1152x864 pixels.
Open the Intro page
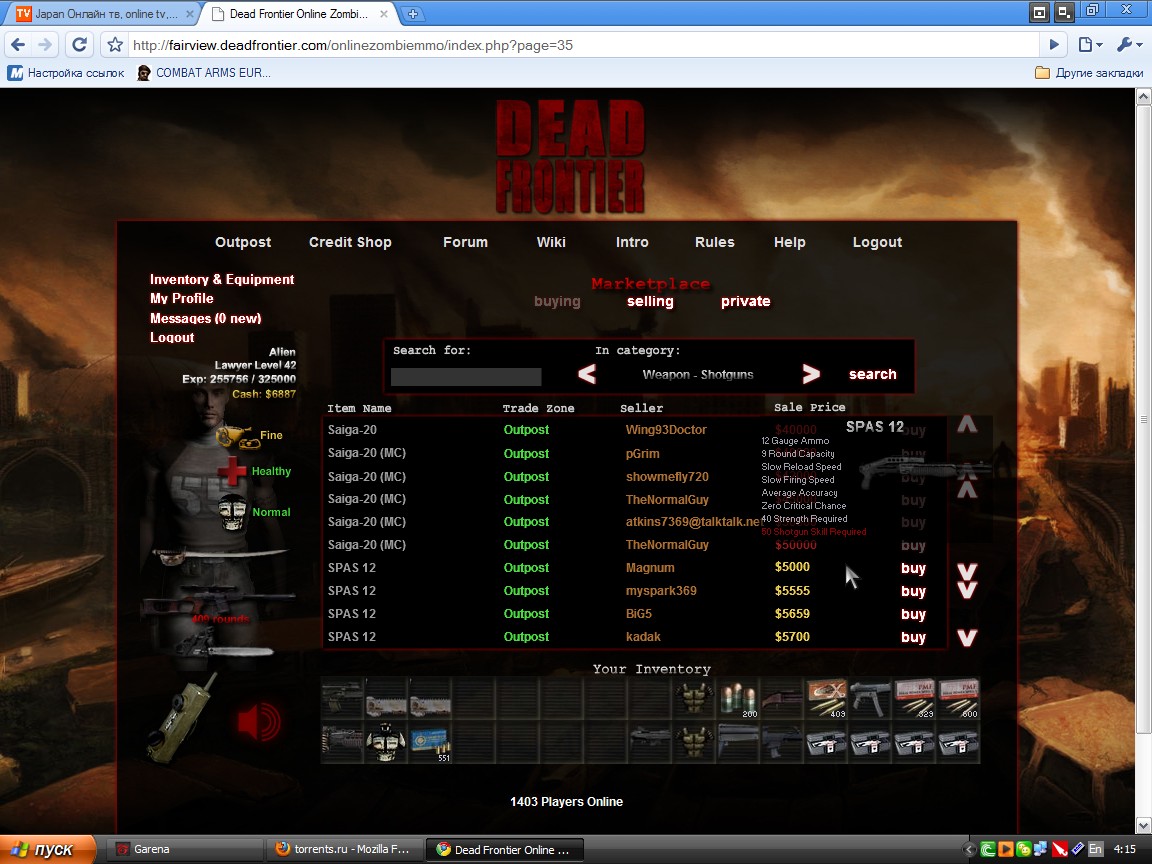pos(632,242)
